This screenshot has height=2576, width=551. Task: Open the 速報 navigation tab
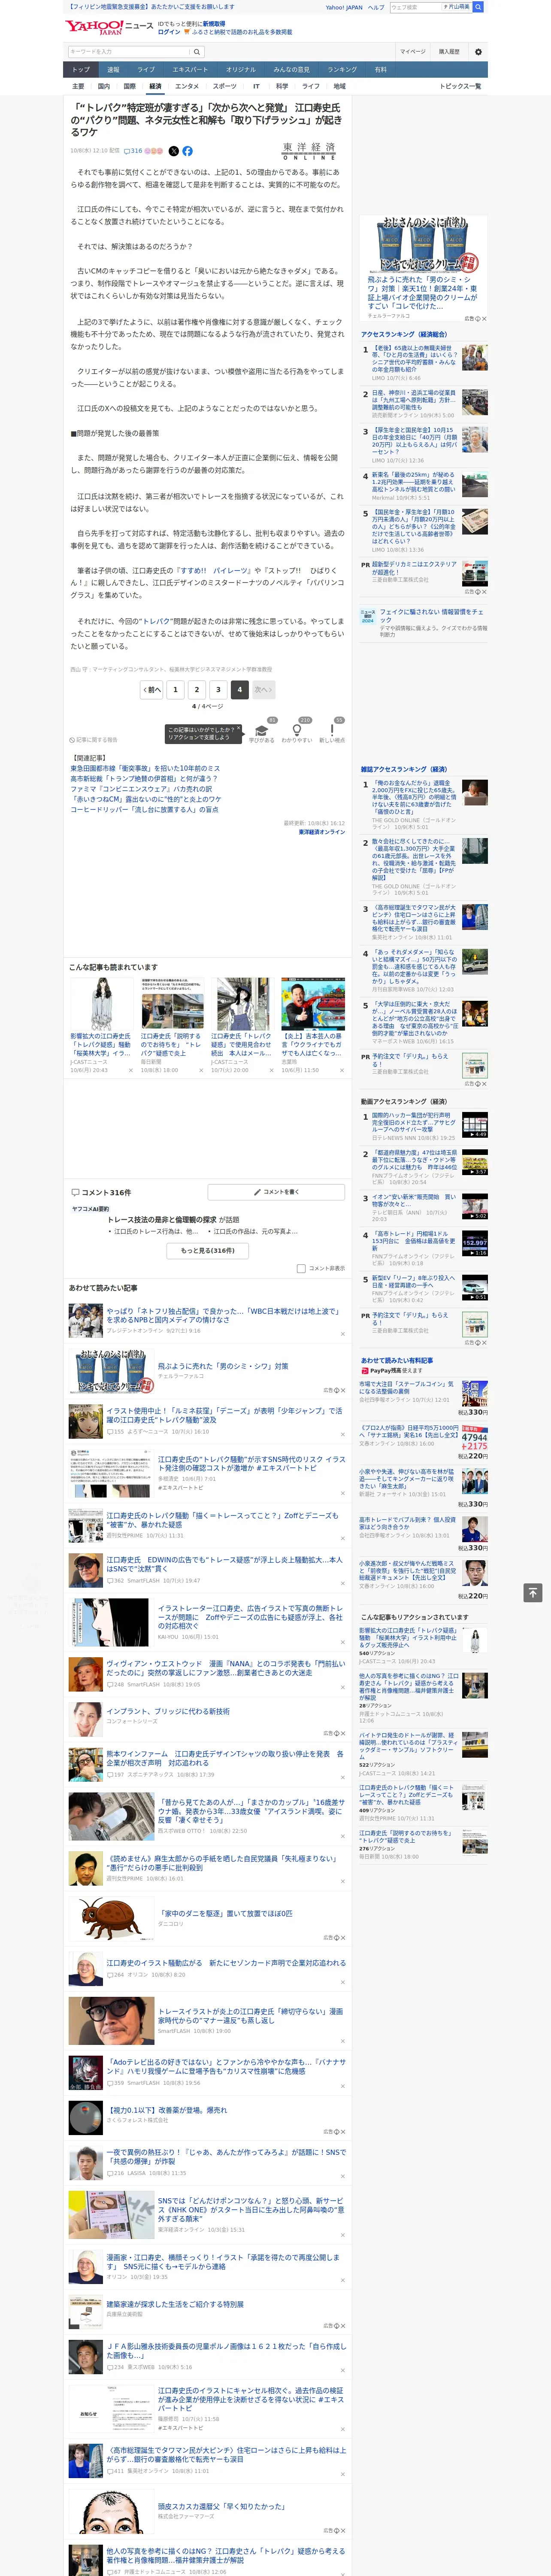tap(113, 69)
